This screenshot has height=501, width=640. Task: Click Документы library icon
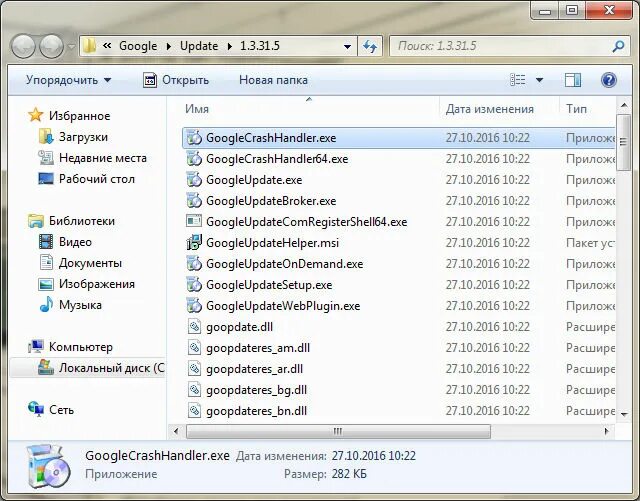(x=46, y=263)
